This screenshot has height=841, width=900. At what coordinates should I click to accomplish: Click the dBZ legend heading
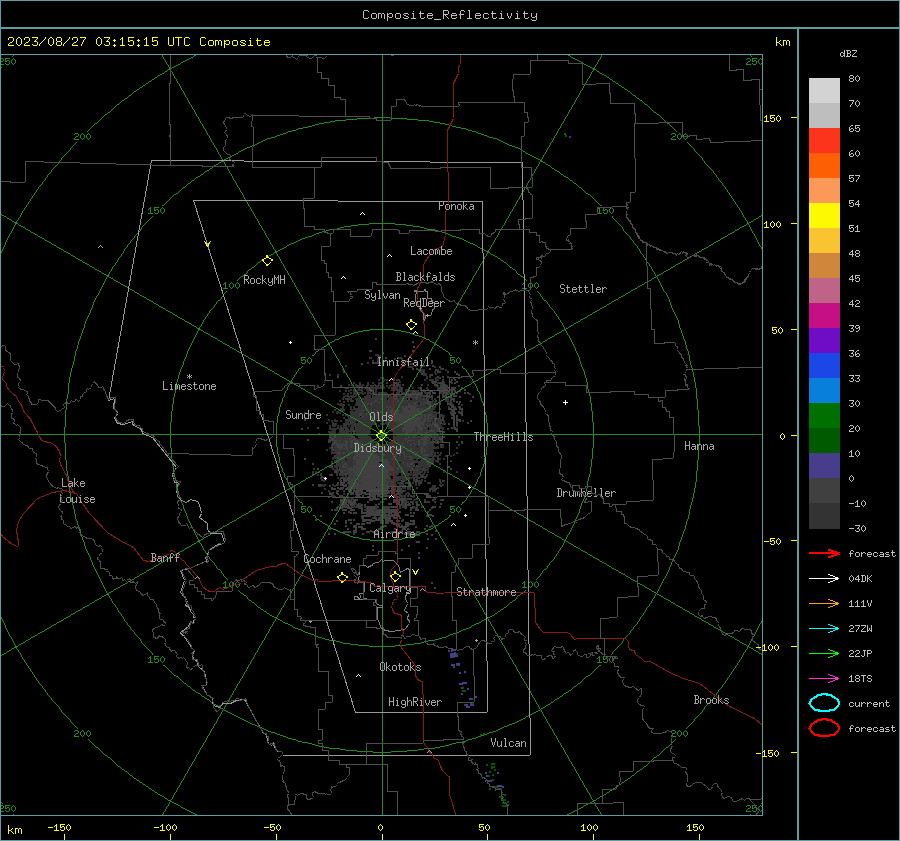[x=848, y=53]
